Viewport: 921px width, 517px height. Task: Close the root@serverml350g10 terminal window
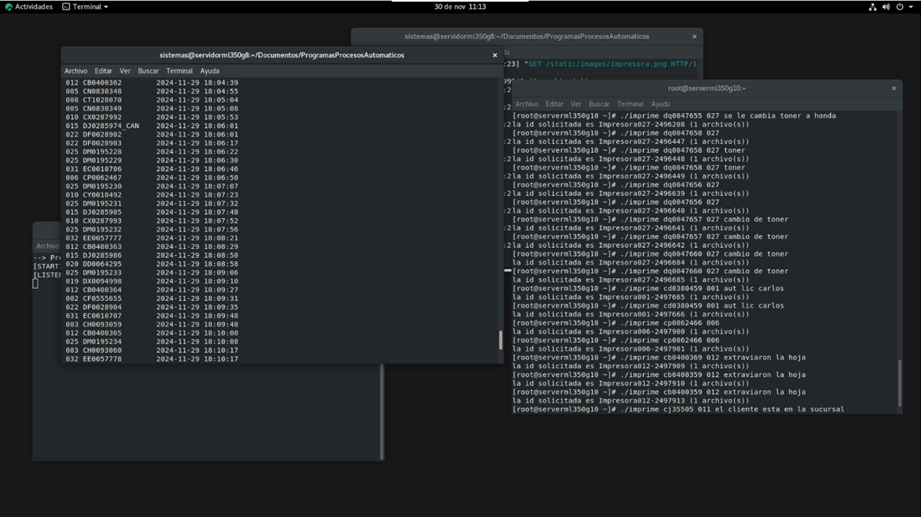894,88
